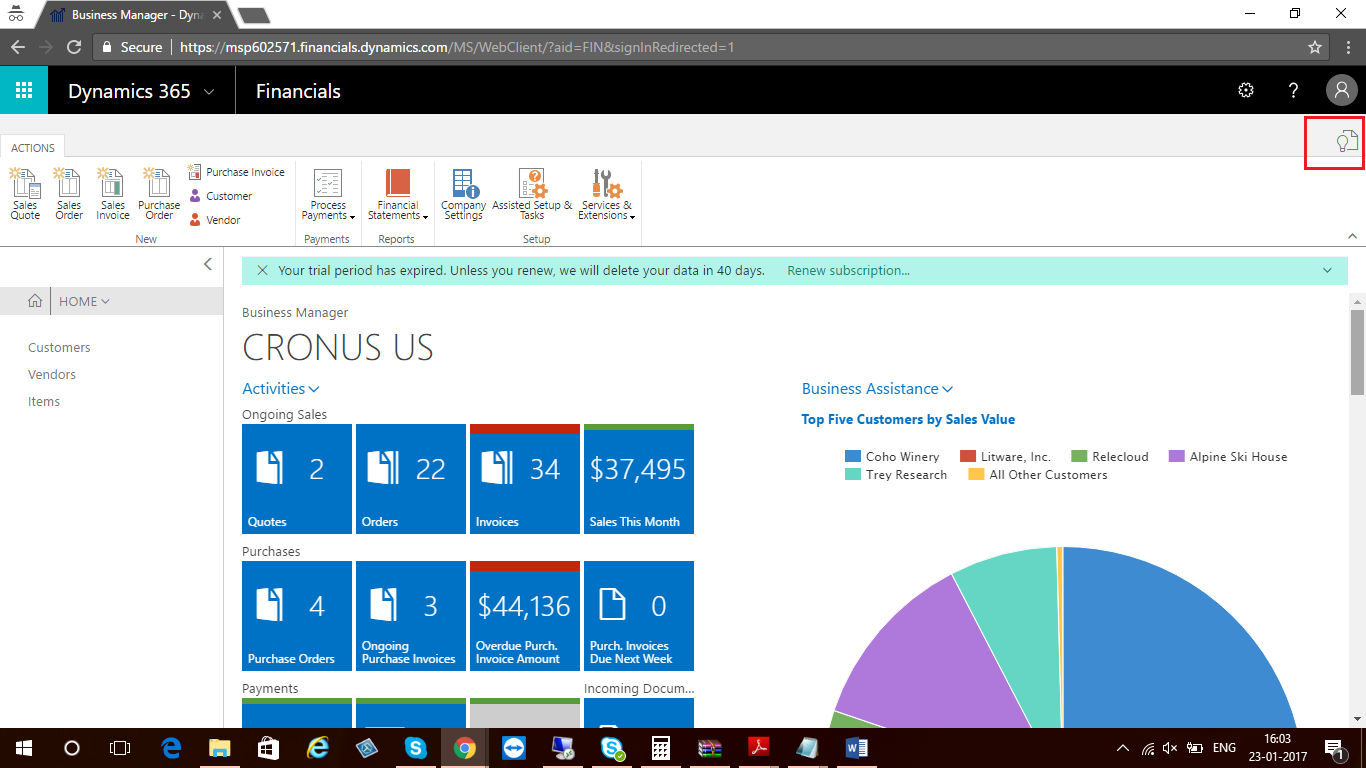Create a new Sales Order from ribbon

pos(69,195)
